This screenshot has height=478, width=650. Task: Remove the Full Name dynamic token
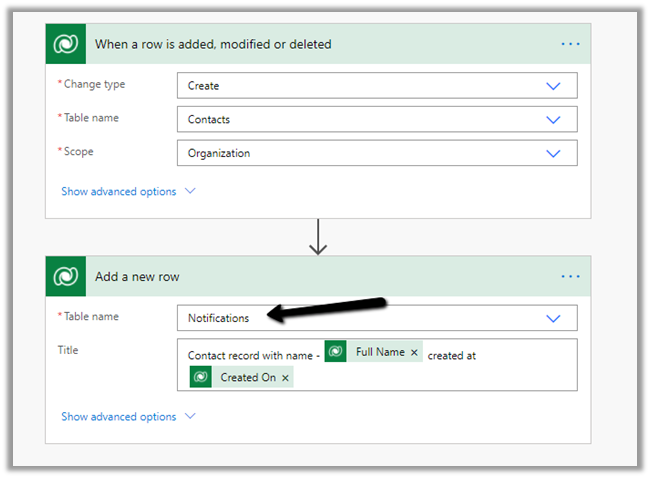tap(414, 353)
